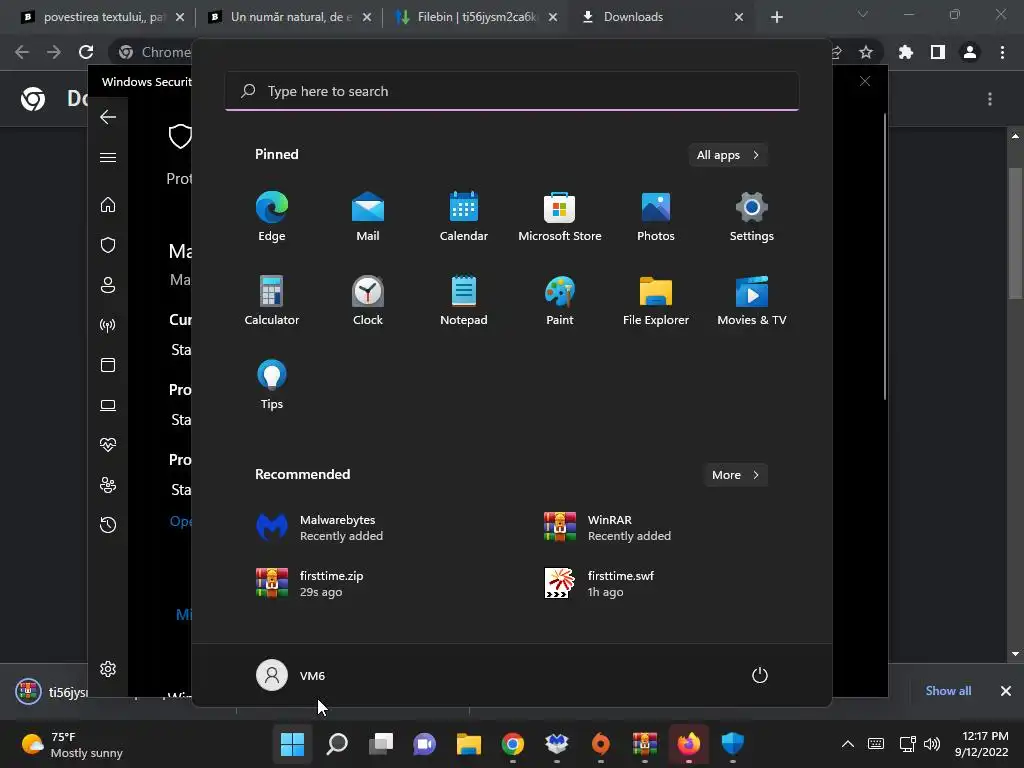Show hidden system tray icons
Screen dimensions: 1024x768
coord(848,744)
